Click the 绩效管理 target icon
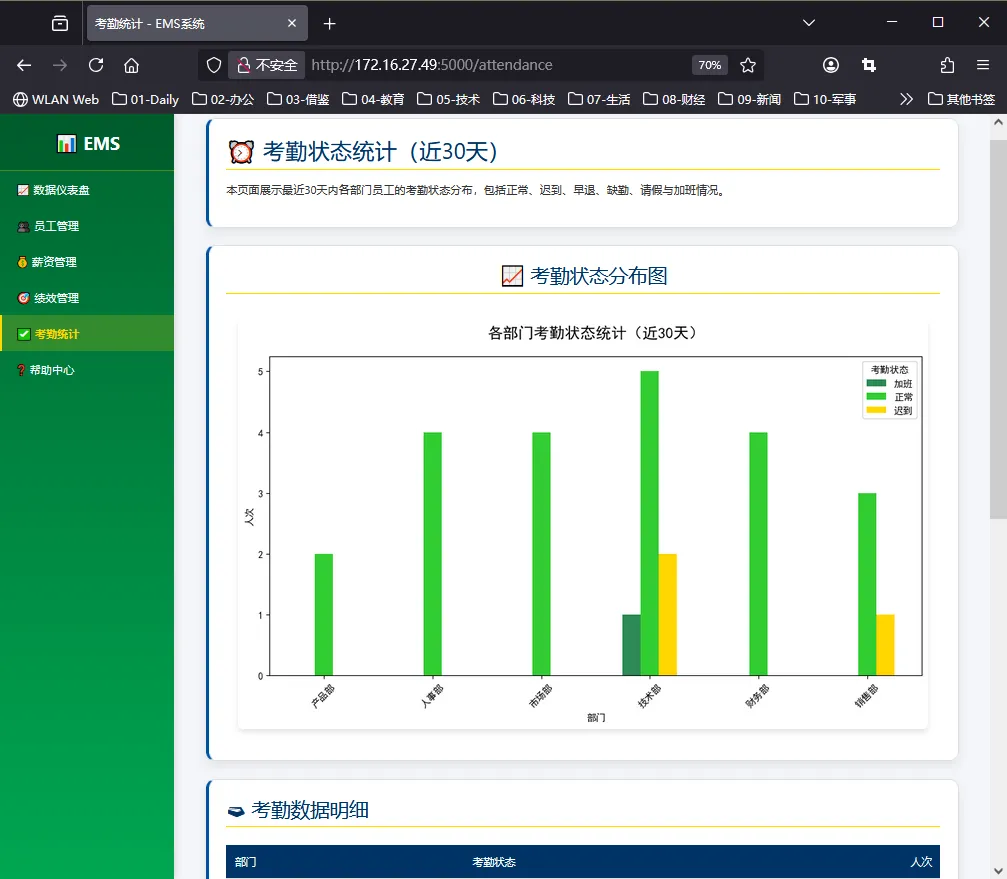Image resolution: width=1007 pixels, height=879 pixels. 23,298
